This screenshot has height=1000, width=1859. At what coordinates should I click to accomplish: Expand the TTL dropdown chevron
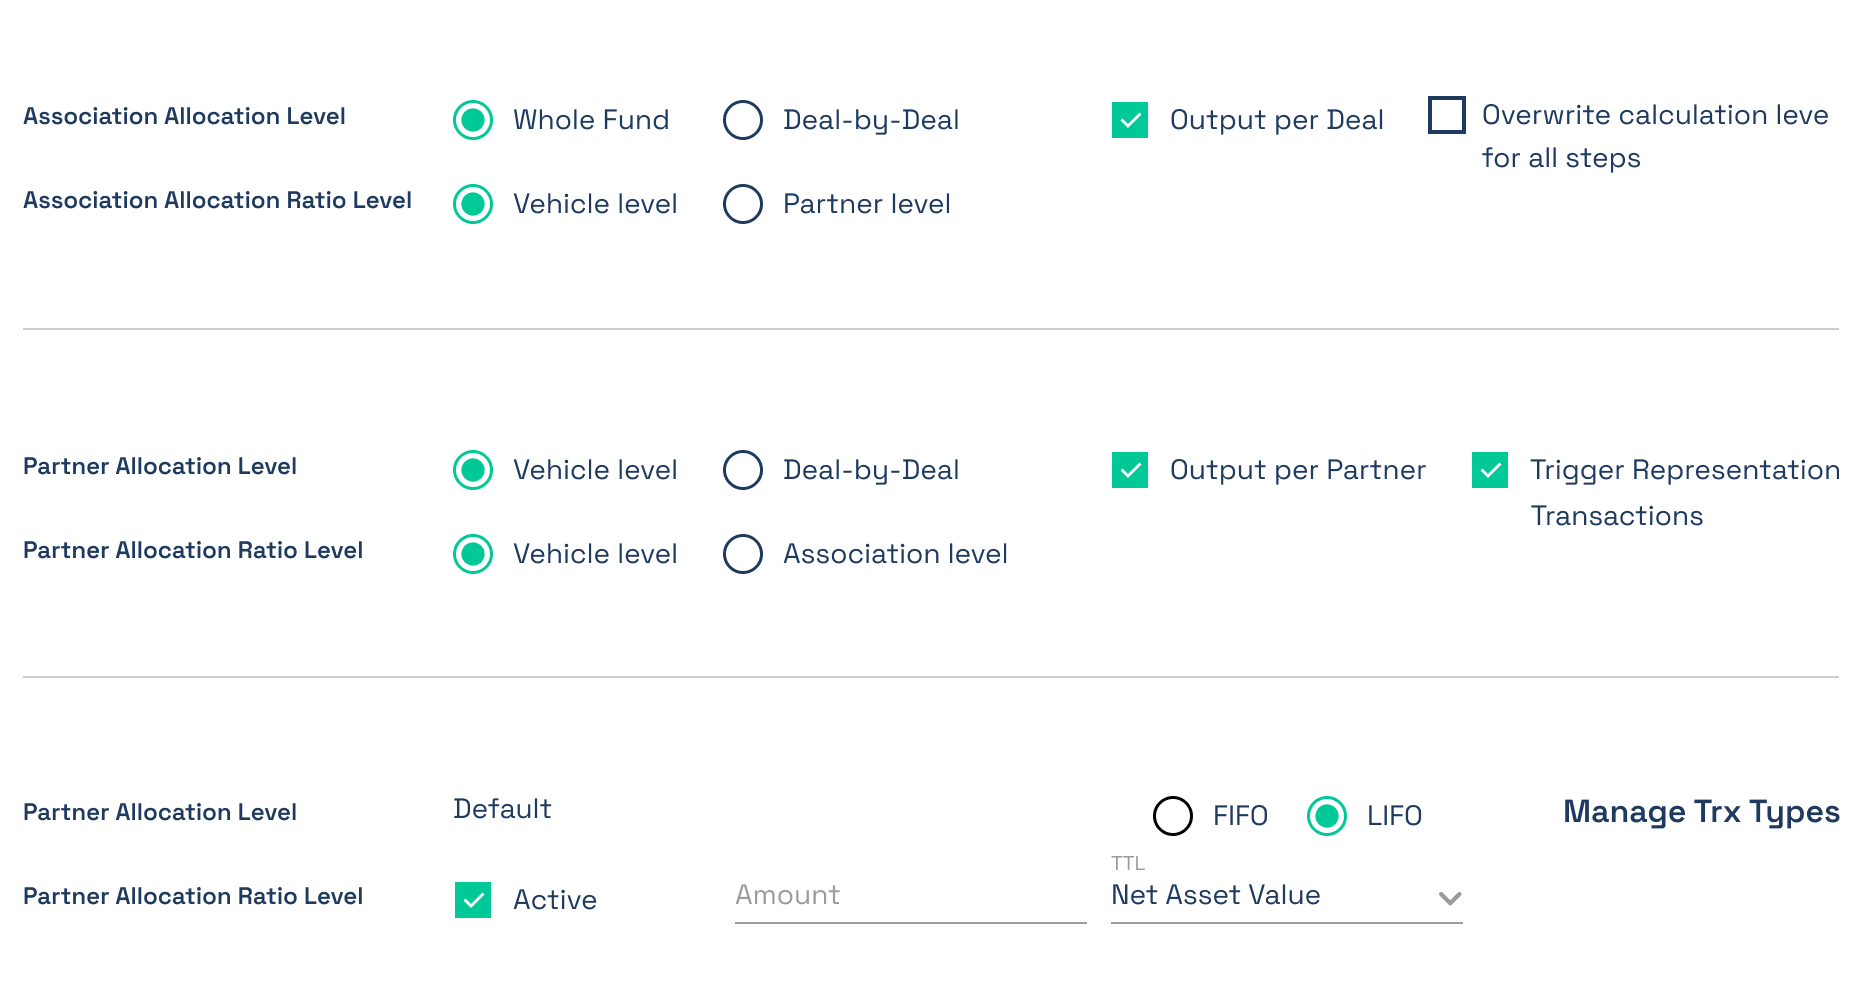1450,898
